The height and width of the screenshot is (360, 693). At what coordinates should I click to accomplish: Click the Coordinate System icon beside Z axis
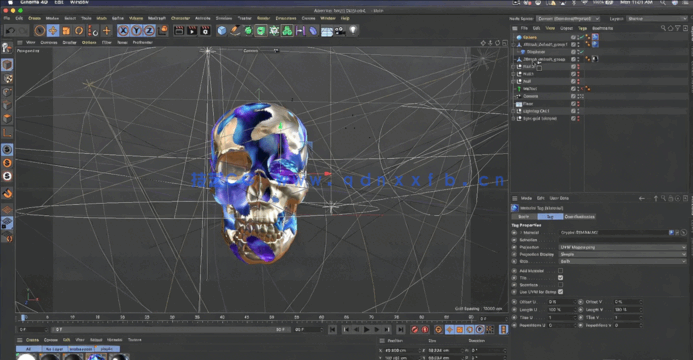coord(163,30)
